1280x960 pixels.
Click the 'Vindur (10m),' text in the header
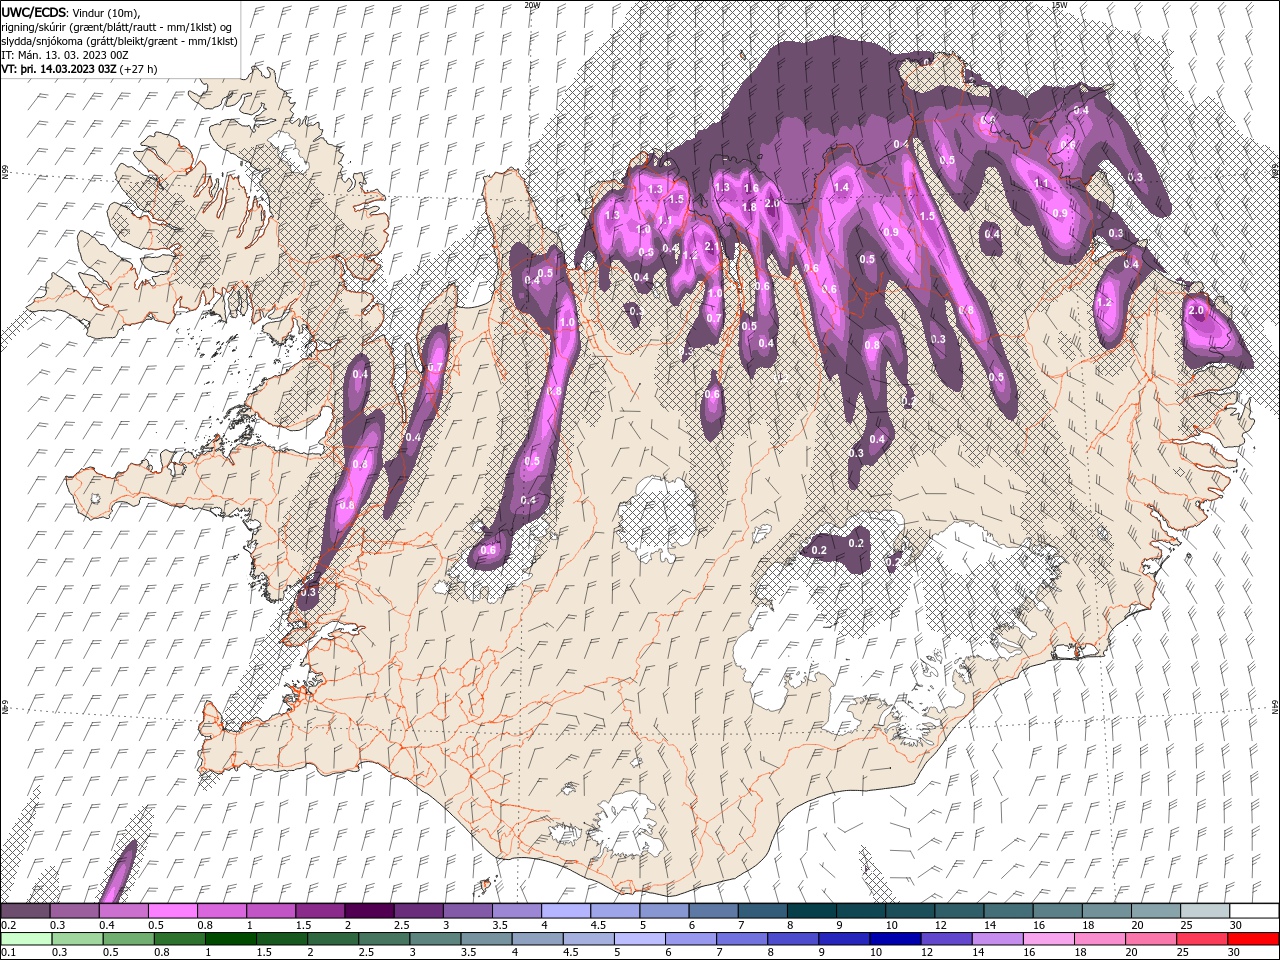pyautogui.click(x=108, y=12)
